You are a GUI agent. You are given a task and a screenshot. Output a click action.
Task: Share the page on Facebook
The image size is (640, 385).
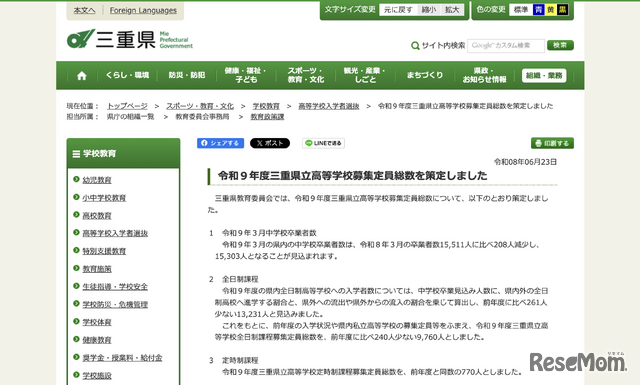[x=220, y=143]
